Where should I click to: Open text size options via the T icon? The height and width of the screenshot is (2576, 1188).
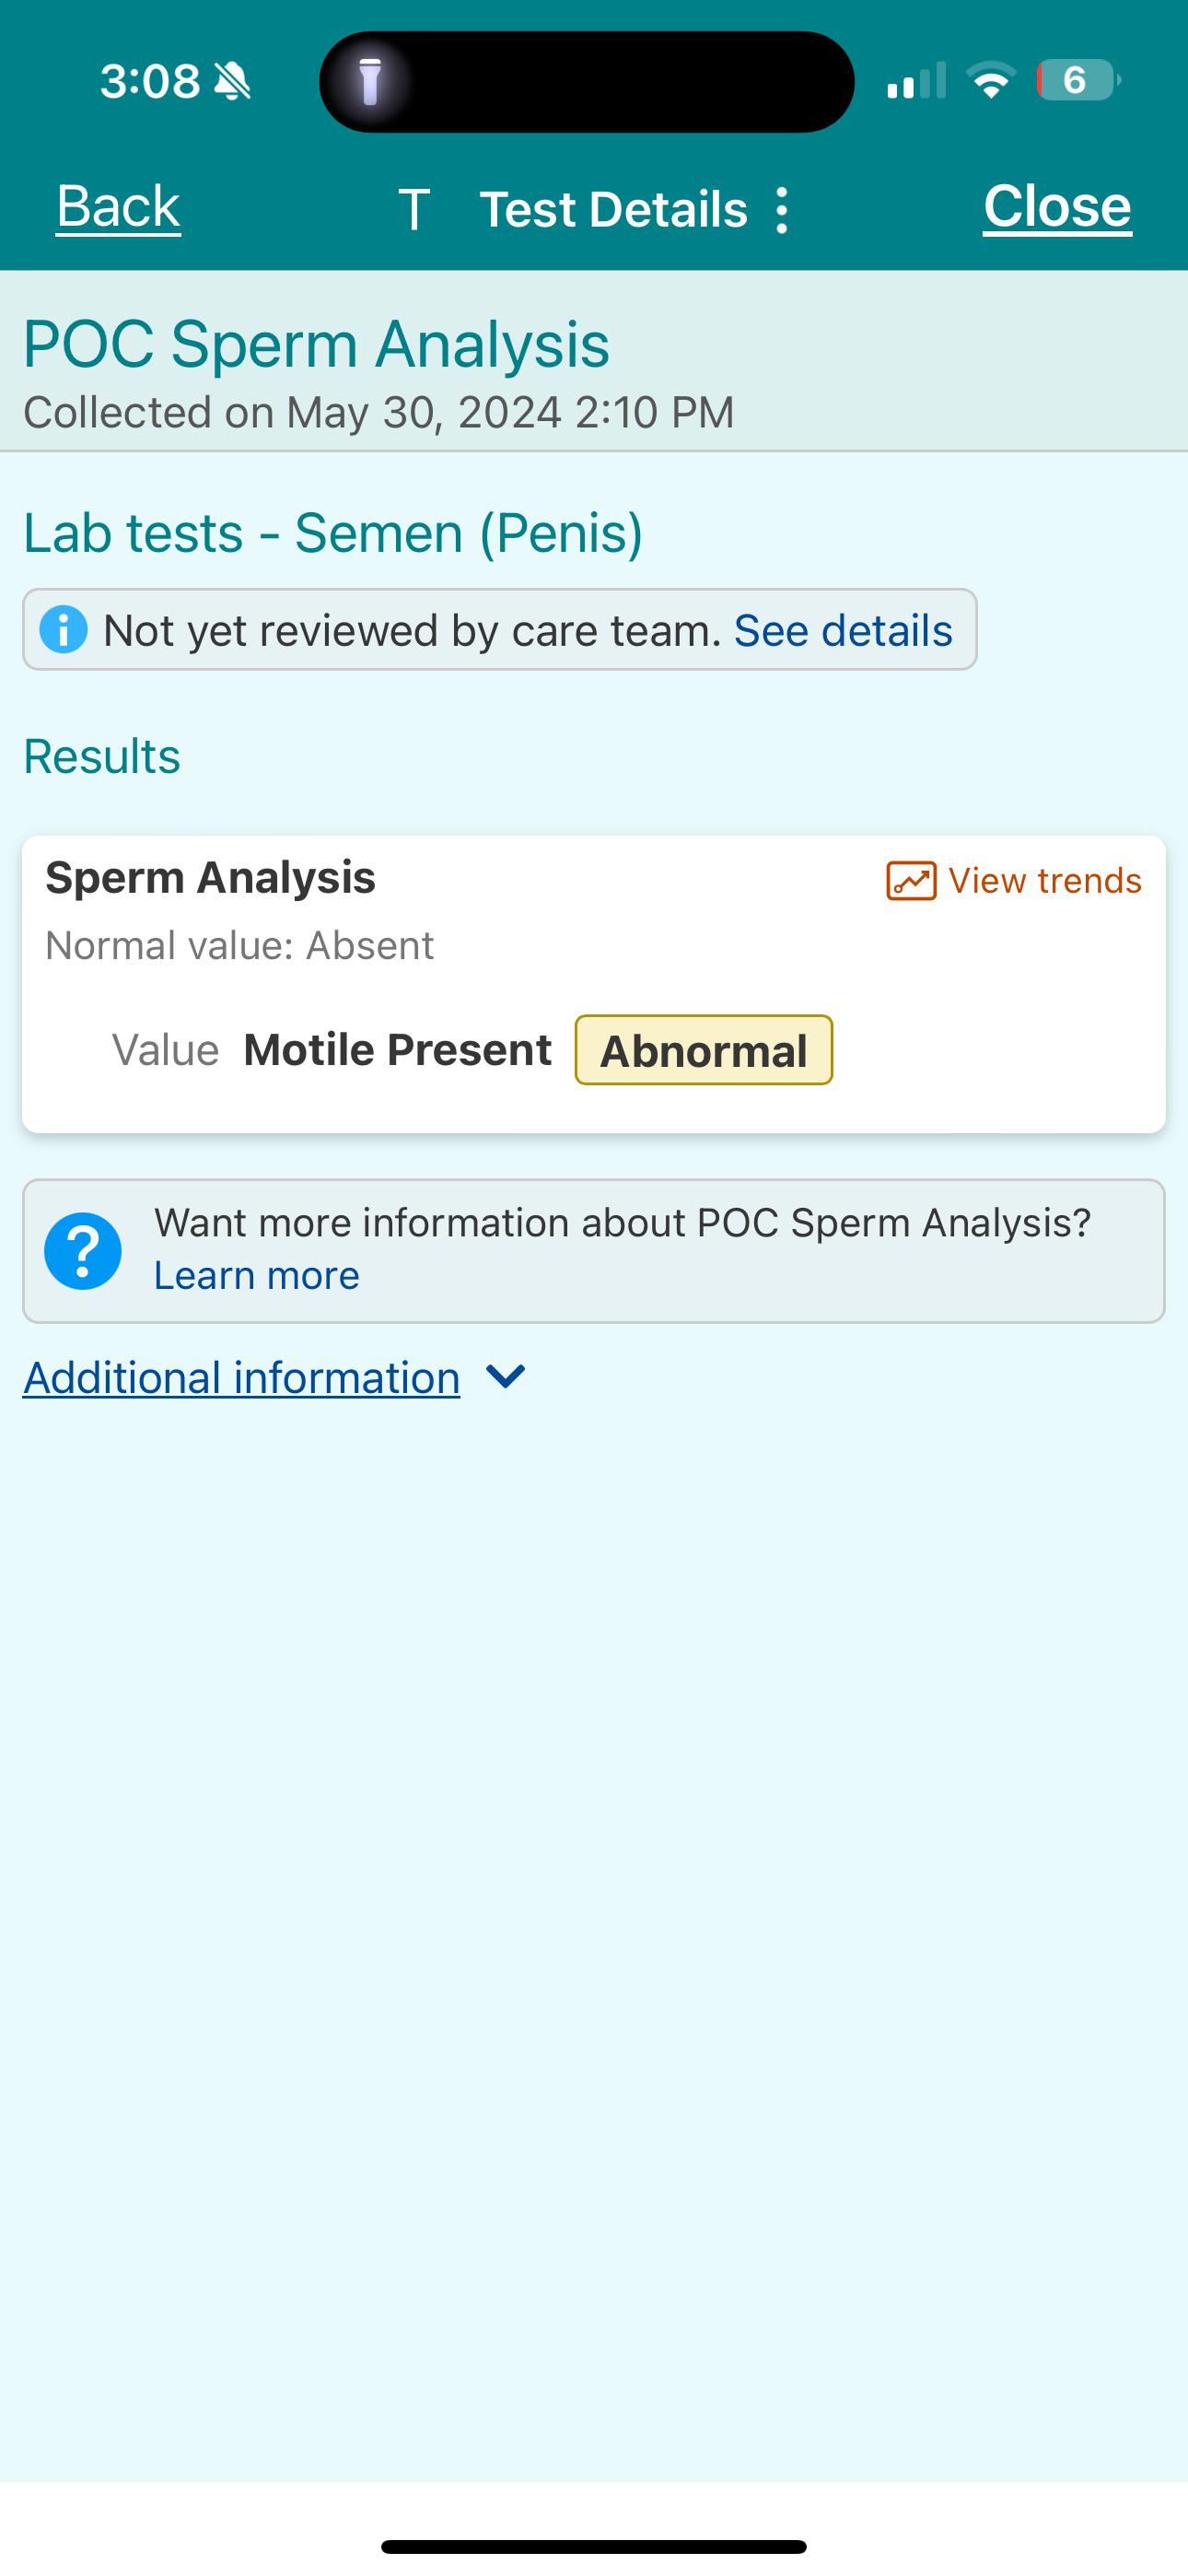pyautogui.click(x=416, y=208)
